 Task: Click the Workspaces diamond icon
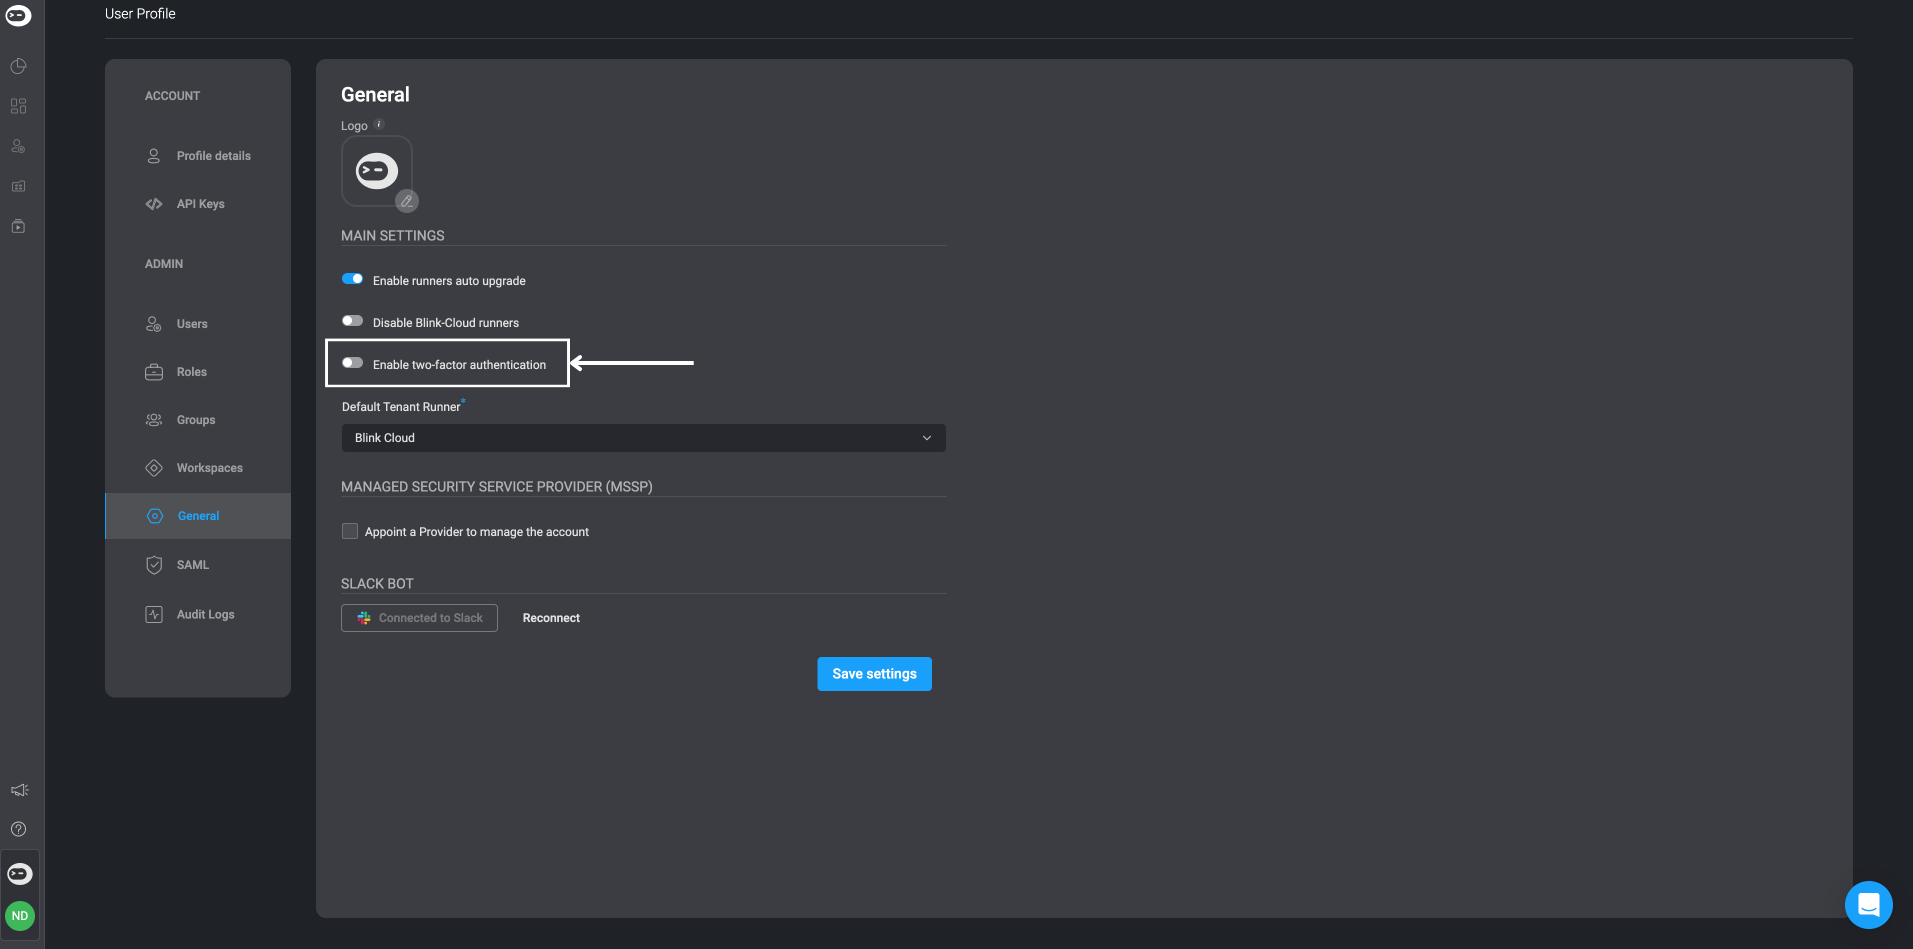(x=154, y=468)
